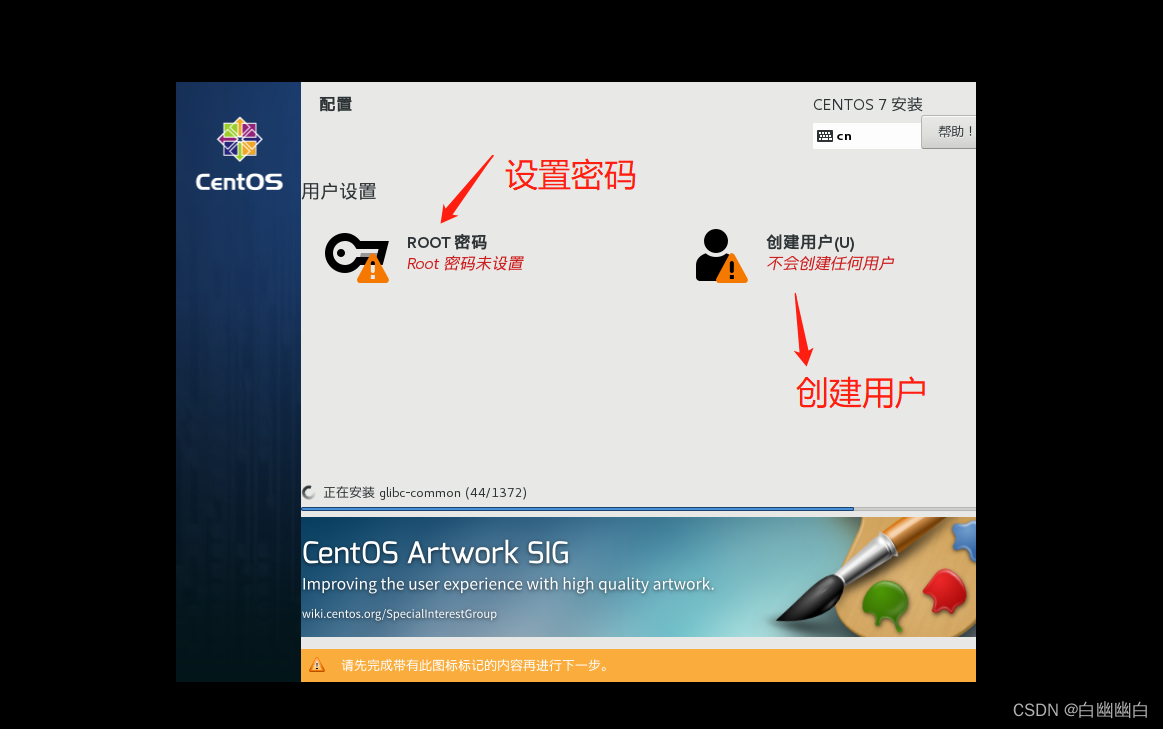Click the CentOS logo in the sidebar
This screenshot has height=729, width=1163.
click(239, 154)
